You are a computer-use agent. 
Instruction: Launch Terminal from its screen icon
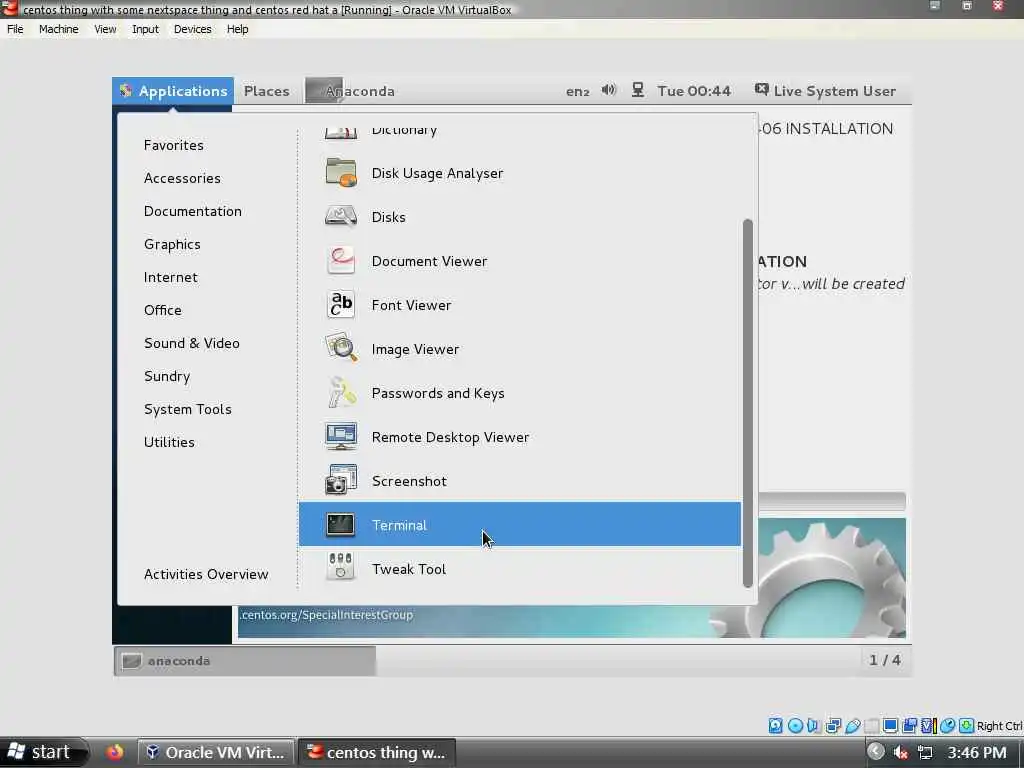tap(341, 524)
